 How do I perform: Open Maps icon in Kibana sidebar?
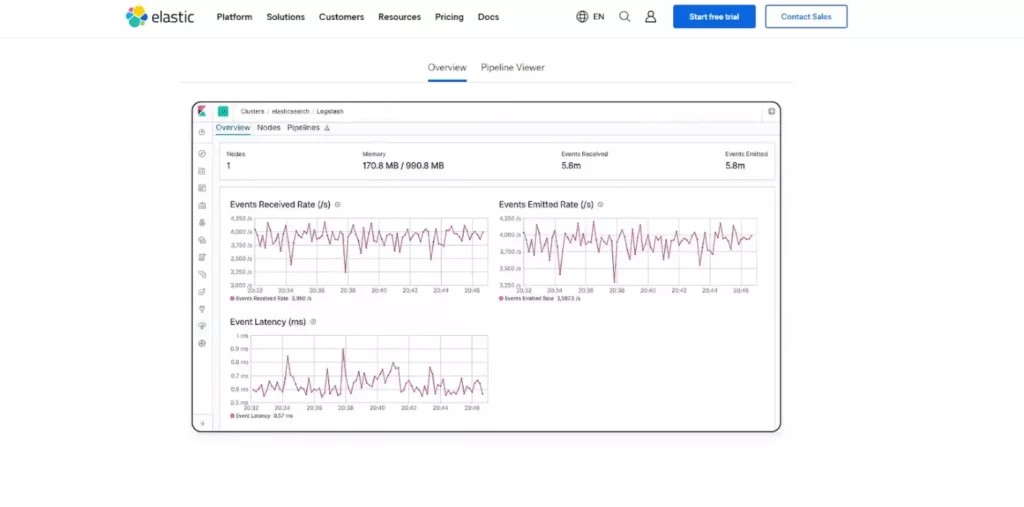202,222
